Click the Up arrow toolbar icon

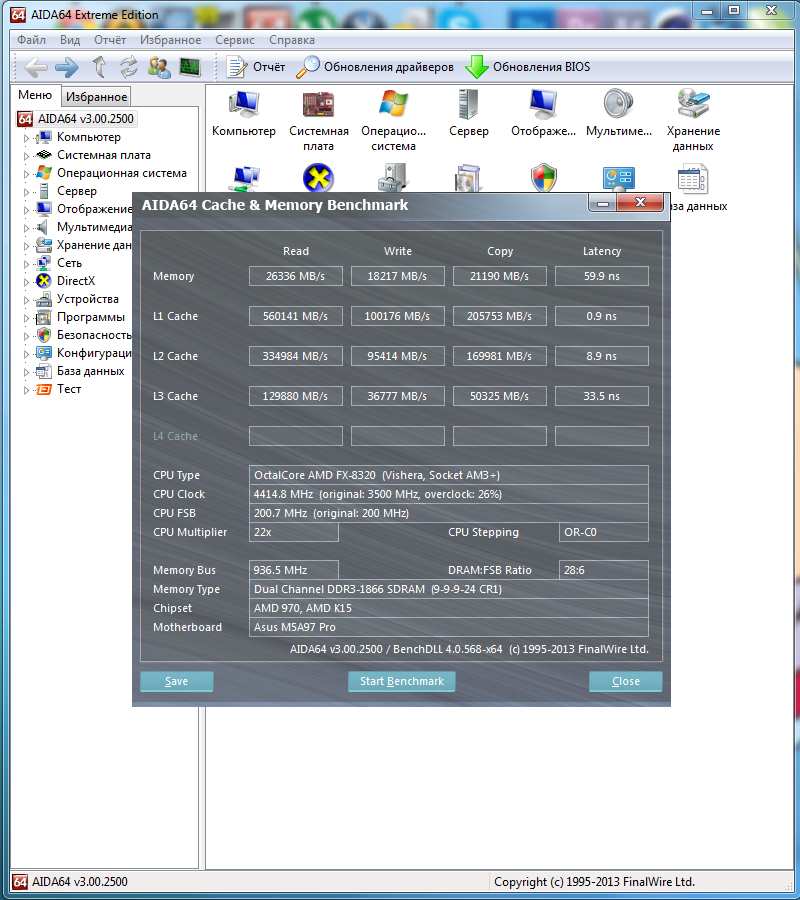tap(99, 67)
